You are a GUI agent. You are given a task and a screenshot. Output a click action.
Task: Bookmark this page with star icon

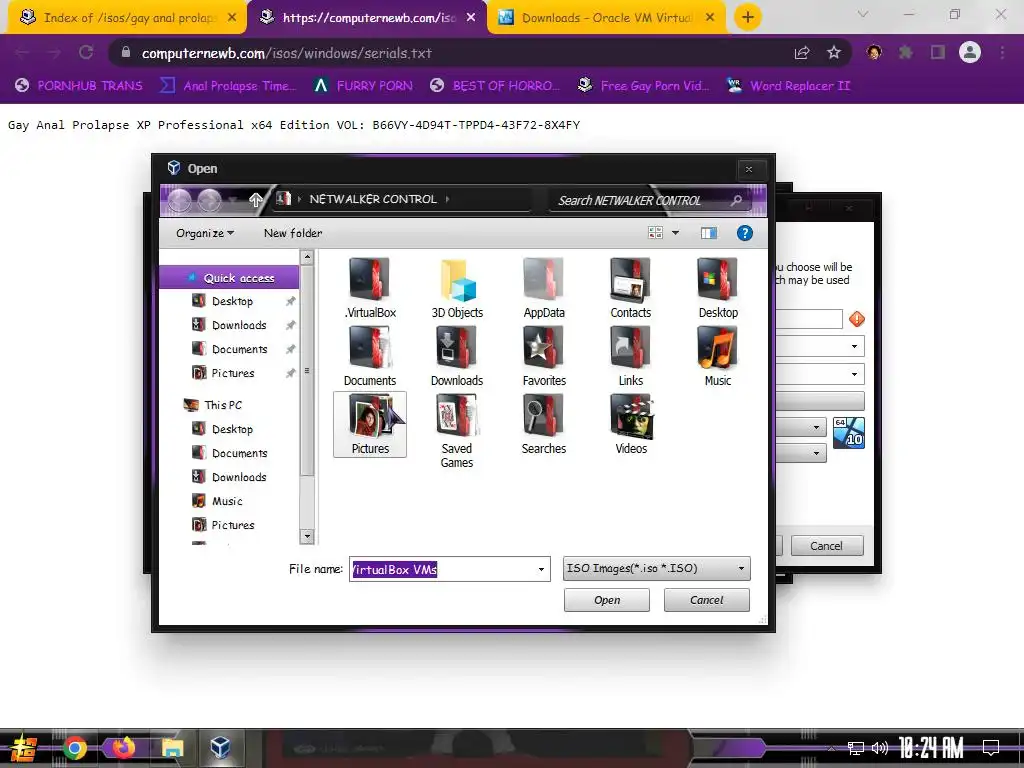(x=833, y=53)
